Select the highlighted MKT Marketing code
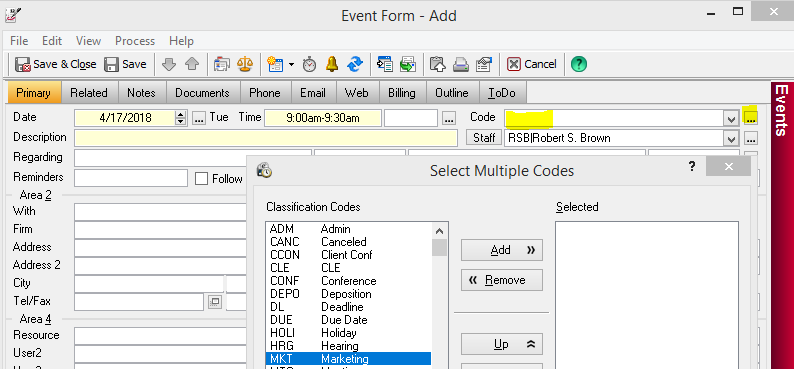 click(x=348, y=359)
